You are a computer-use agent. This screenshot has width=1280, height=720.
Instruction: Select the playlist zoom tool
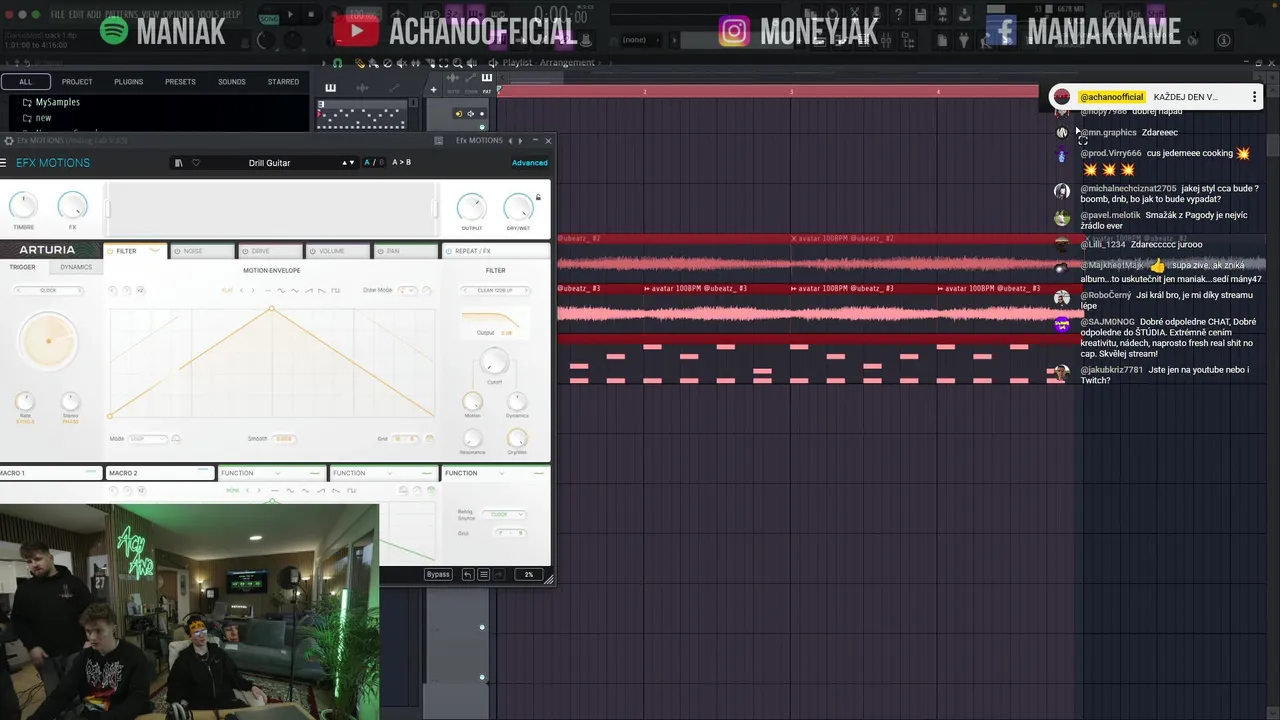[x=458, y=63]
